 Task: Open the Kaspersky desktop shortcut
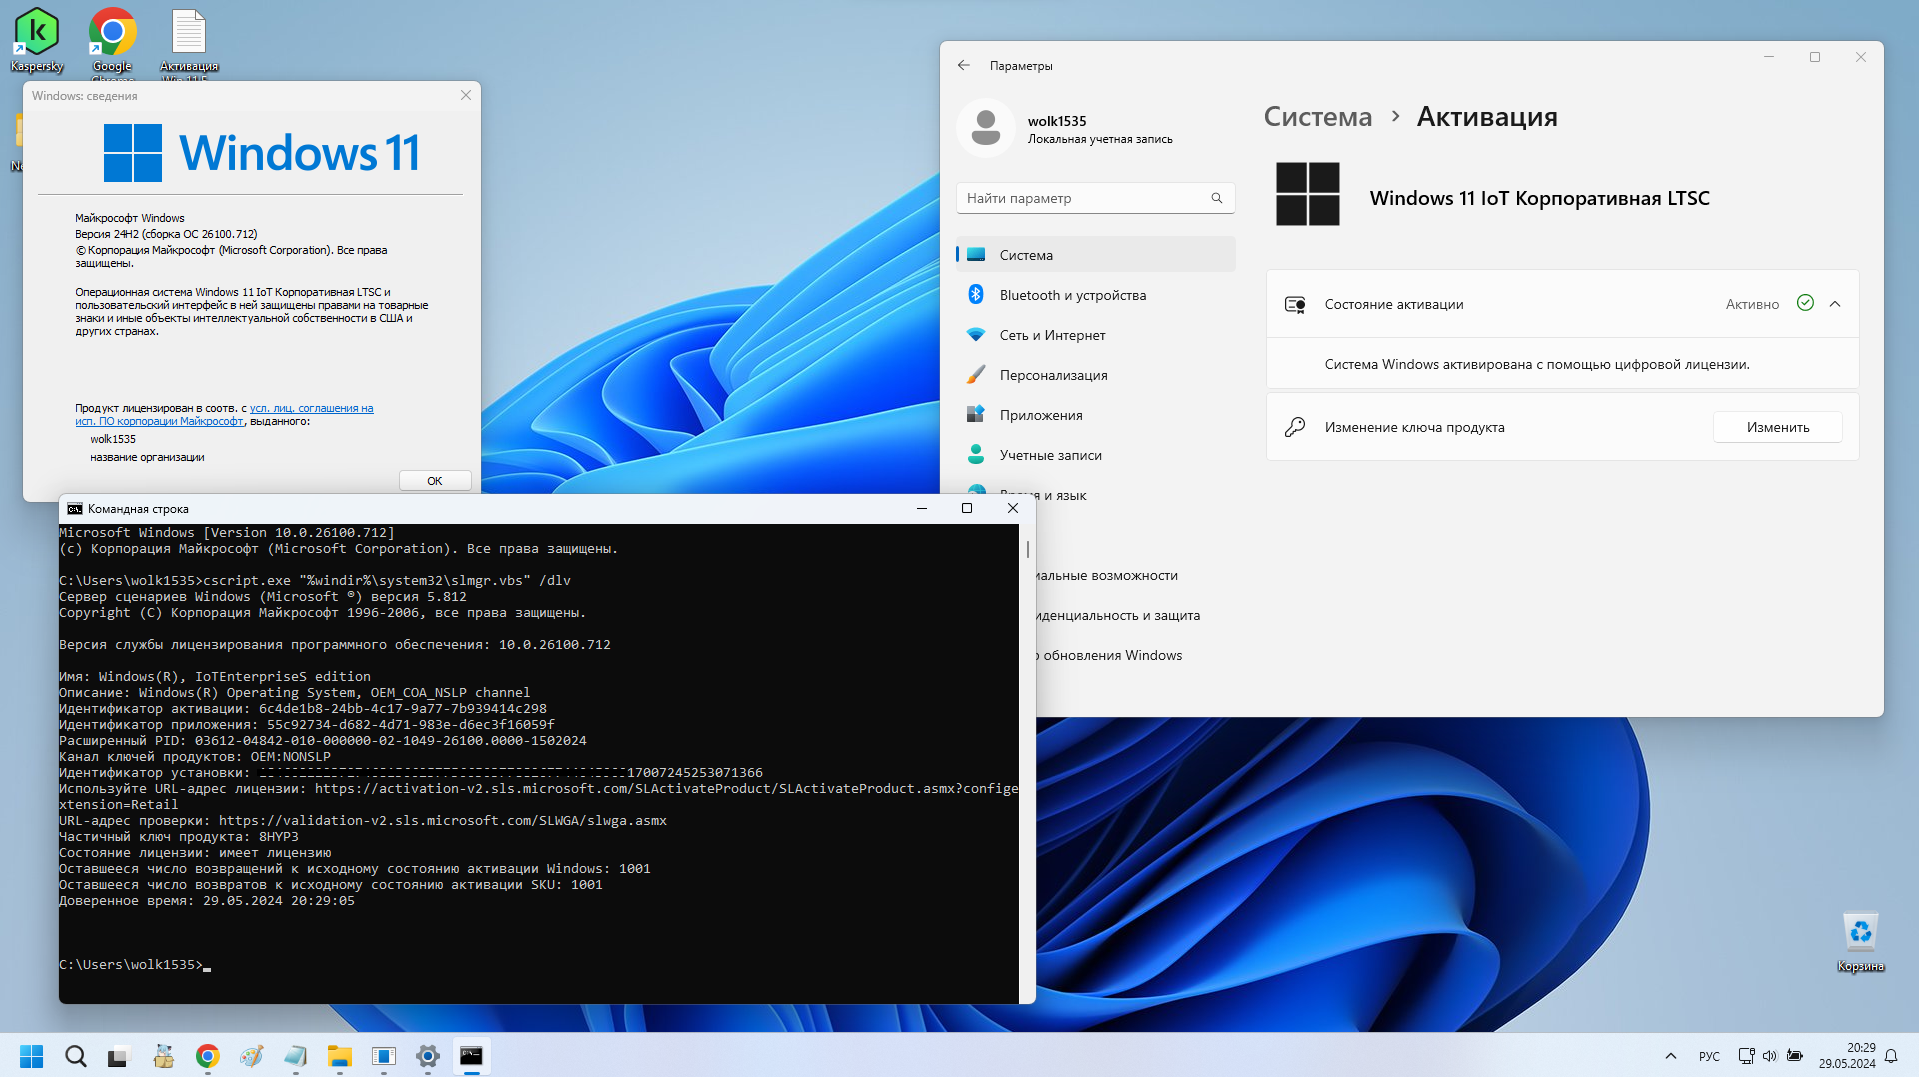coord(37,40)
